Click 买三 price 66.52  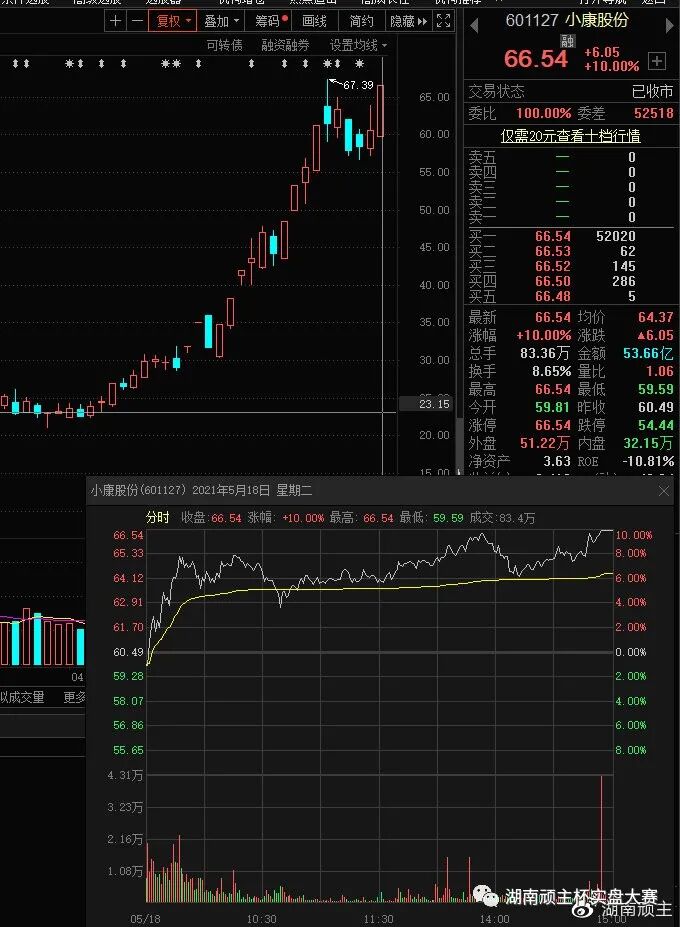click(553, 266)
